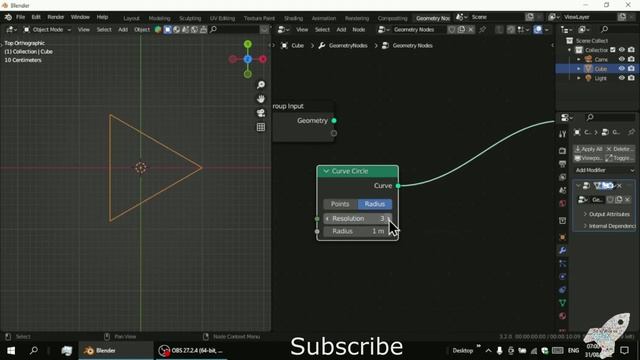The width and height of the screenshot is (640, 360).
Task: Switch to the UV Editing workspace tab
Action: coord(222,18)
